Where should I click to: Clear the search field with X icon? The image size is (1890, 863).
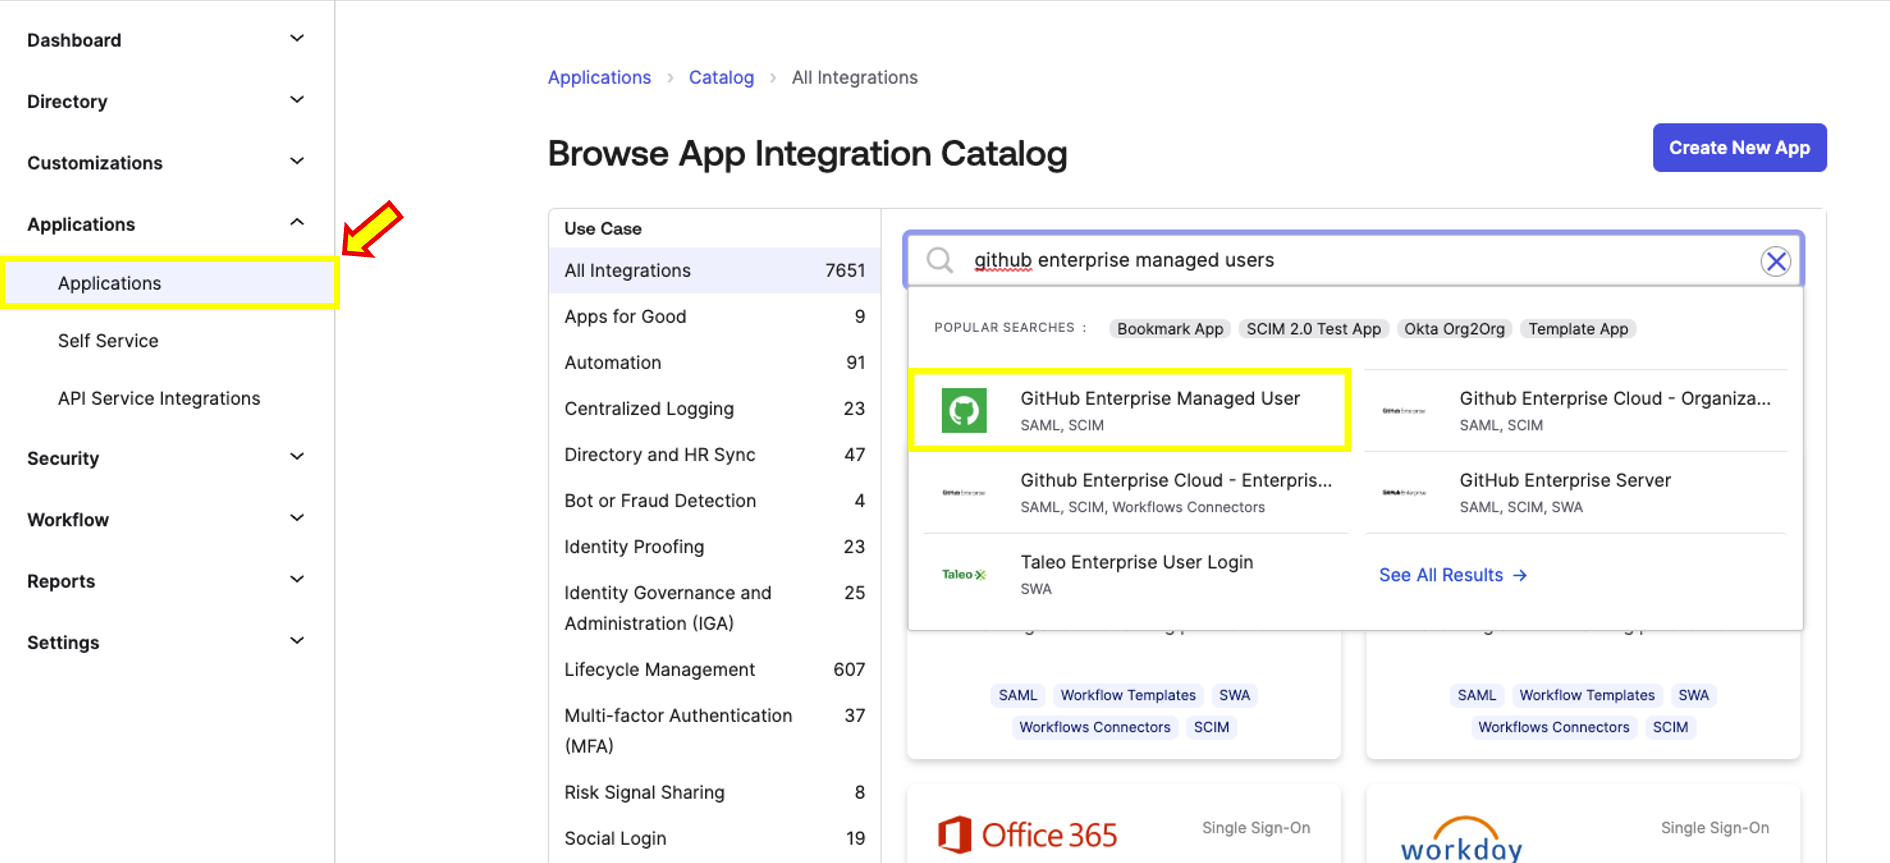(1776, 262)
